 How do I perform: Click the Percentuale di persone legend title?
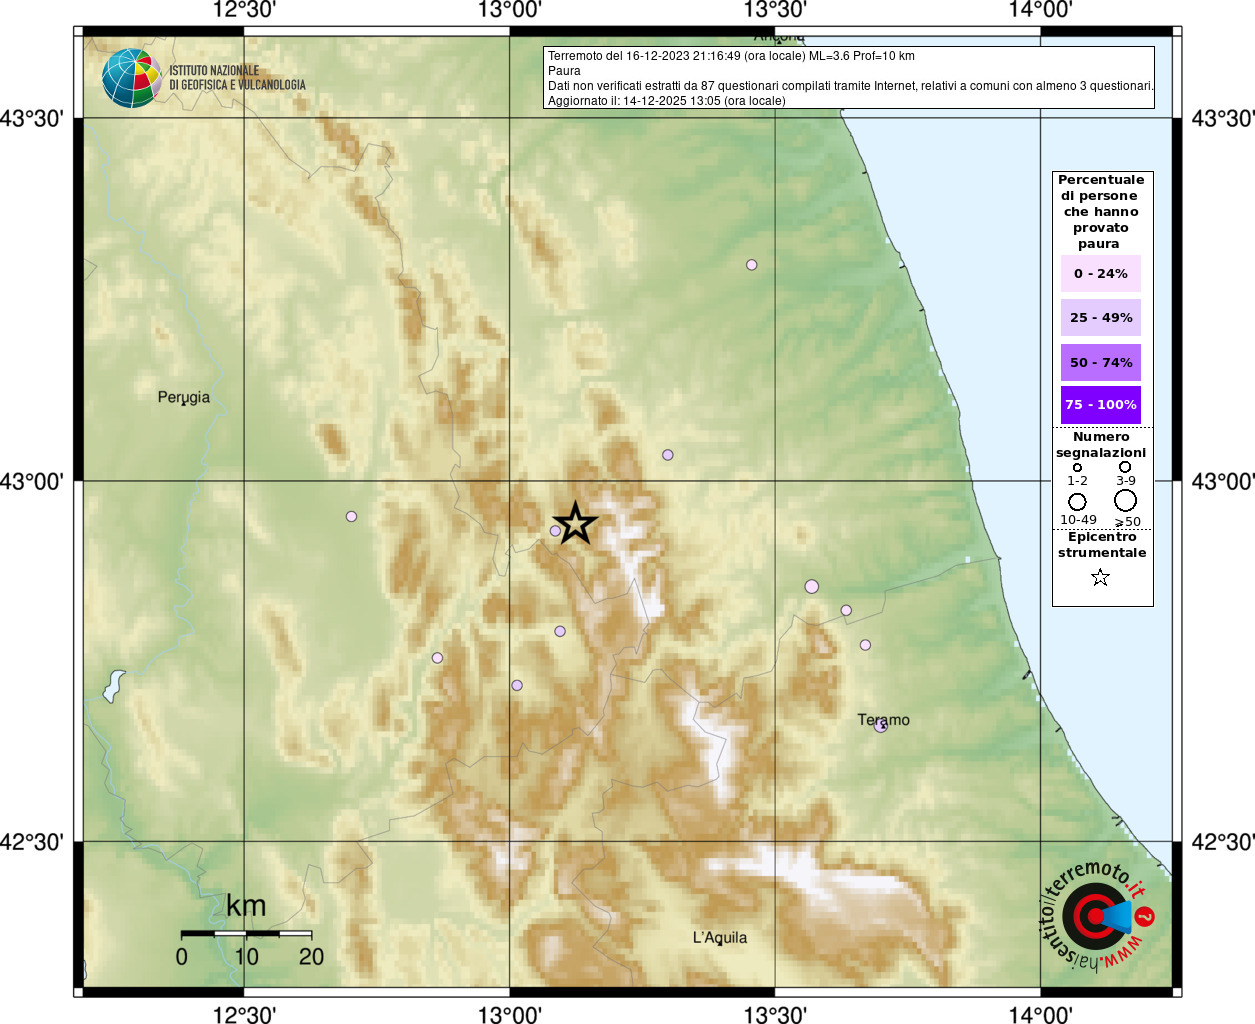point(1101,212)
